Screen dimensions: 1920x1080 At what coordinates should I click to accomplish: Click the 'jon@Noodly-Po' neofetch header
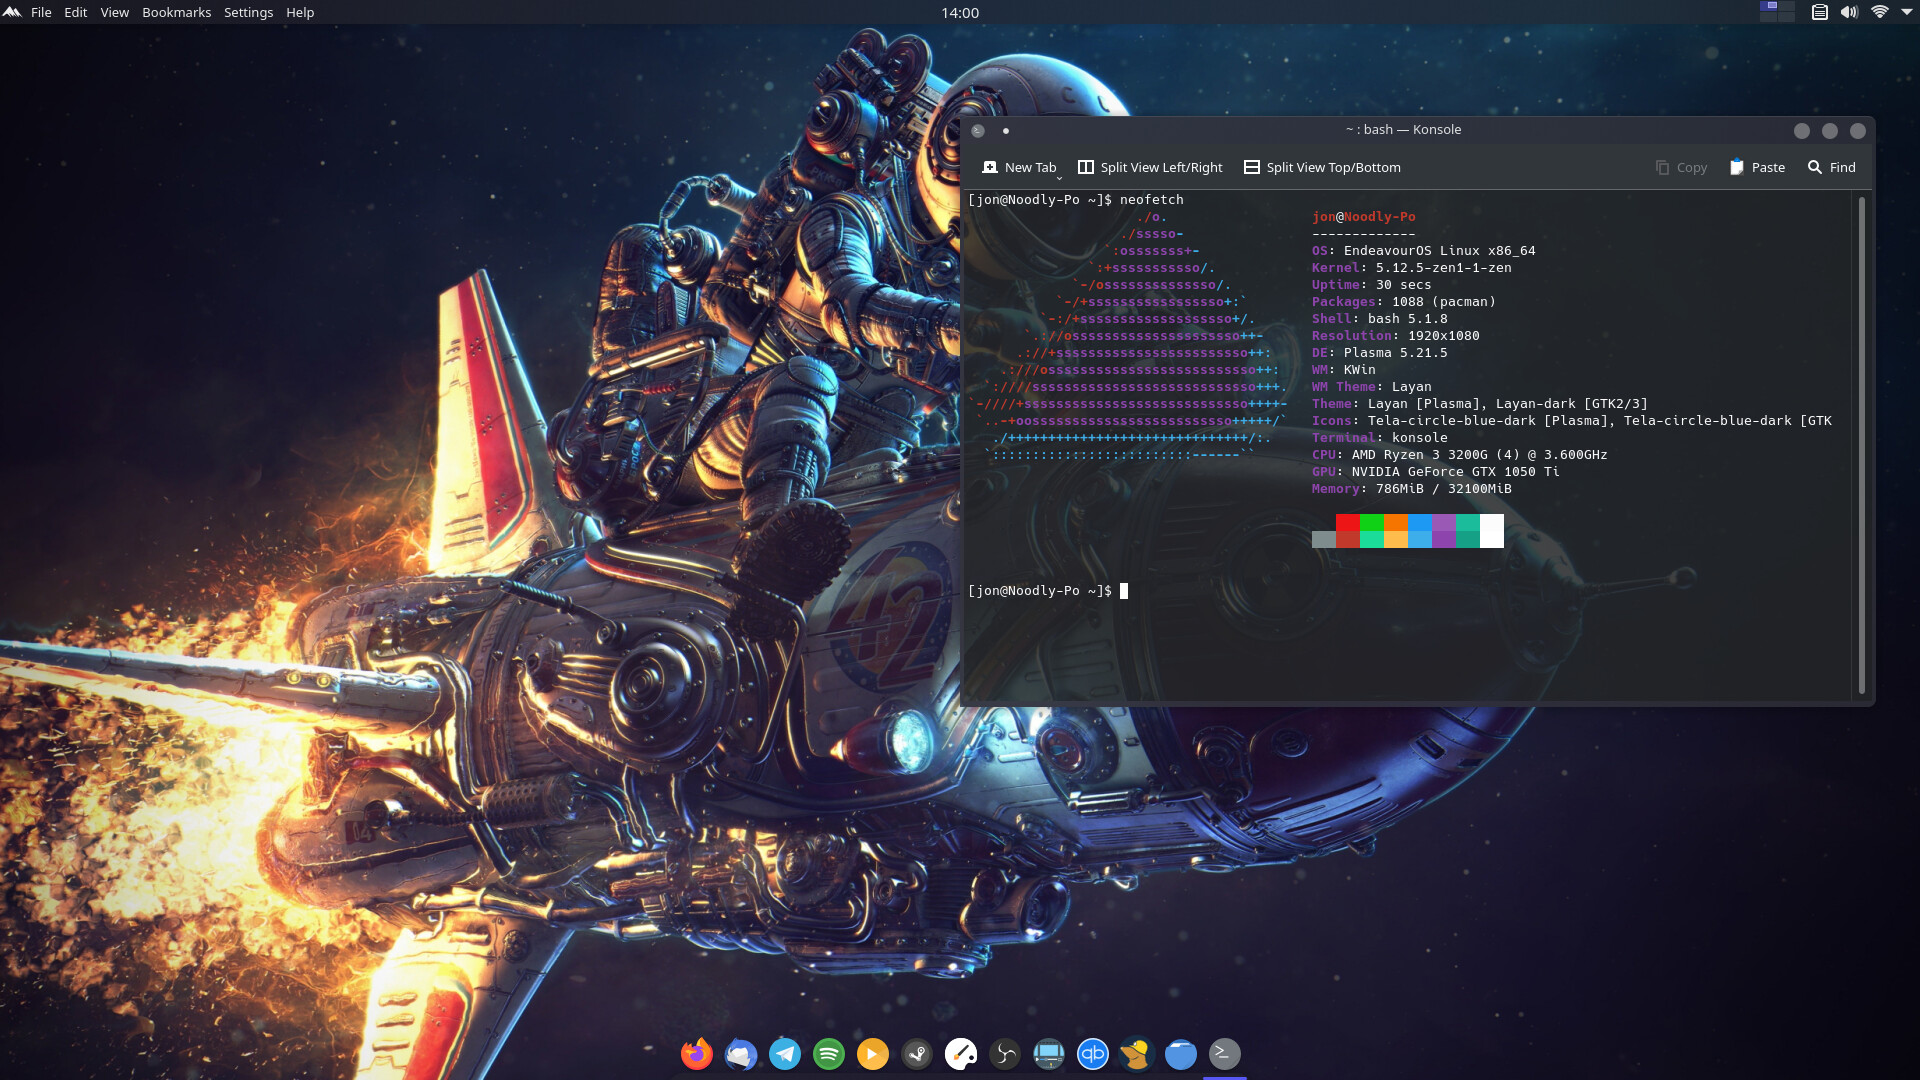point(1363,217)
